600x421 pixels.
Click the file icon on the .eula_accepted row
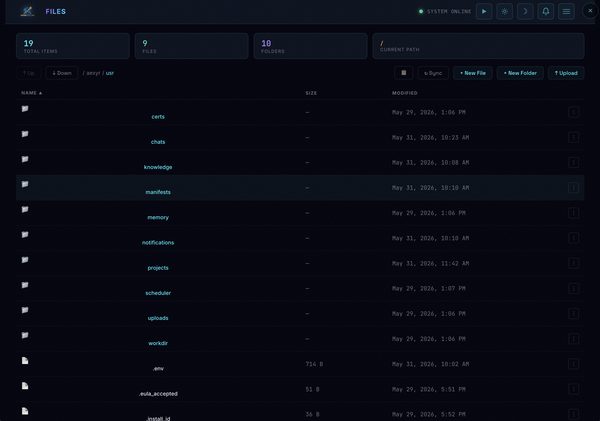tap(25, 386)
